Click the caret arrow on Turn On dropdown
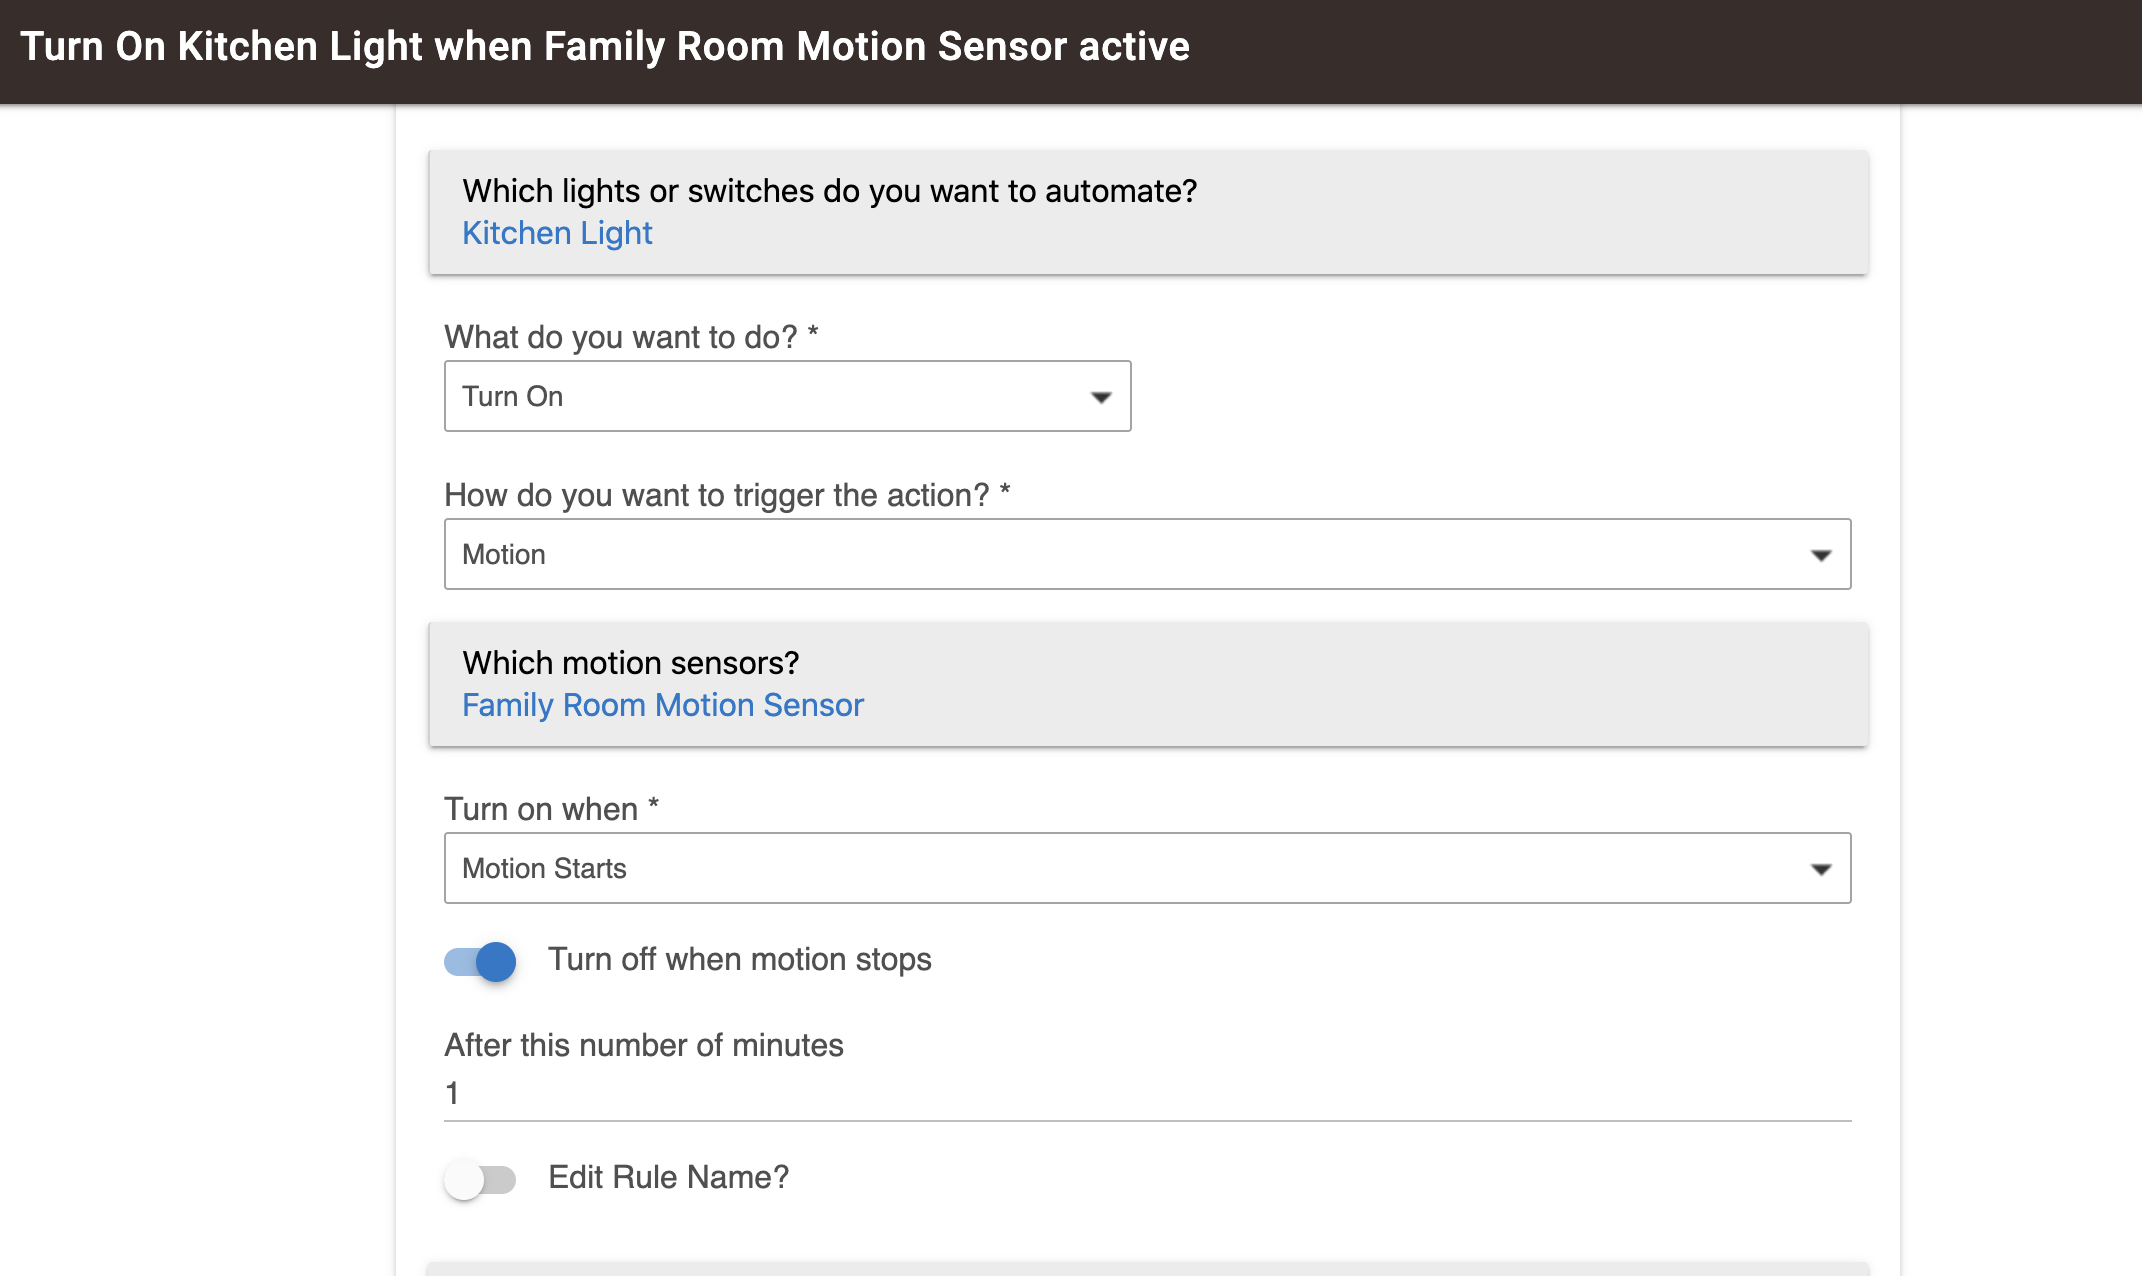The width and height of the screenshot is (2142, 1276). [1101, 397]
